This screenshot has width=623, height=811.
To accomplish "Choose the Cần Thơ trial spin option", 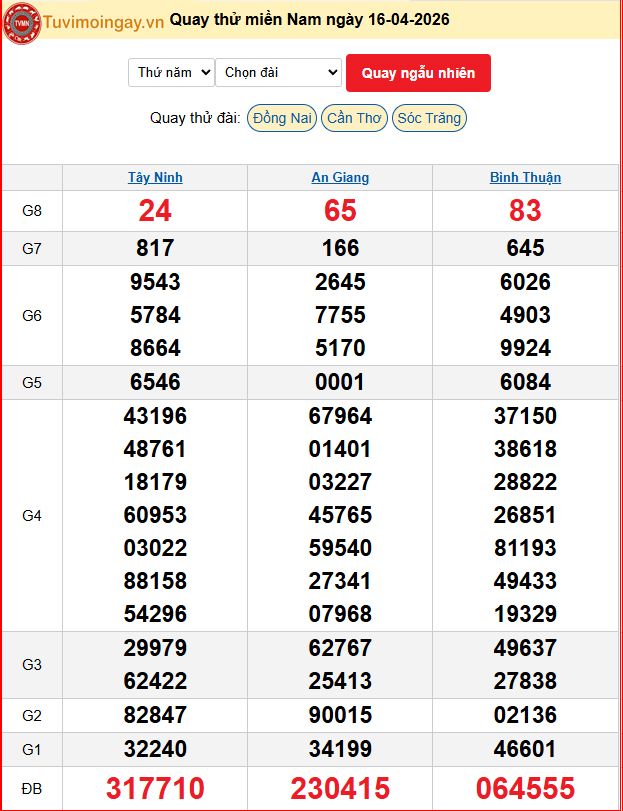I will 354,118.
